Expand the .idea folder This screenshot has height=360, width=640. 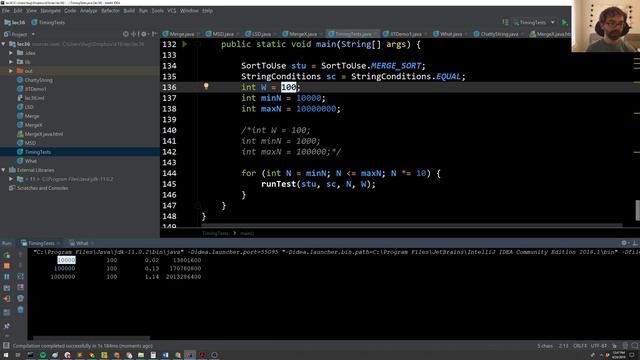click(11, 53)
